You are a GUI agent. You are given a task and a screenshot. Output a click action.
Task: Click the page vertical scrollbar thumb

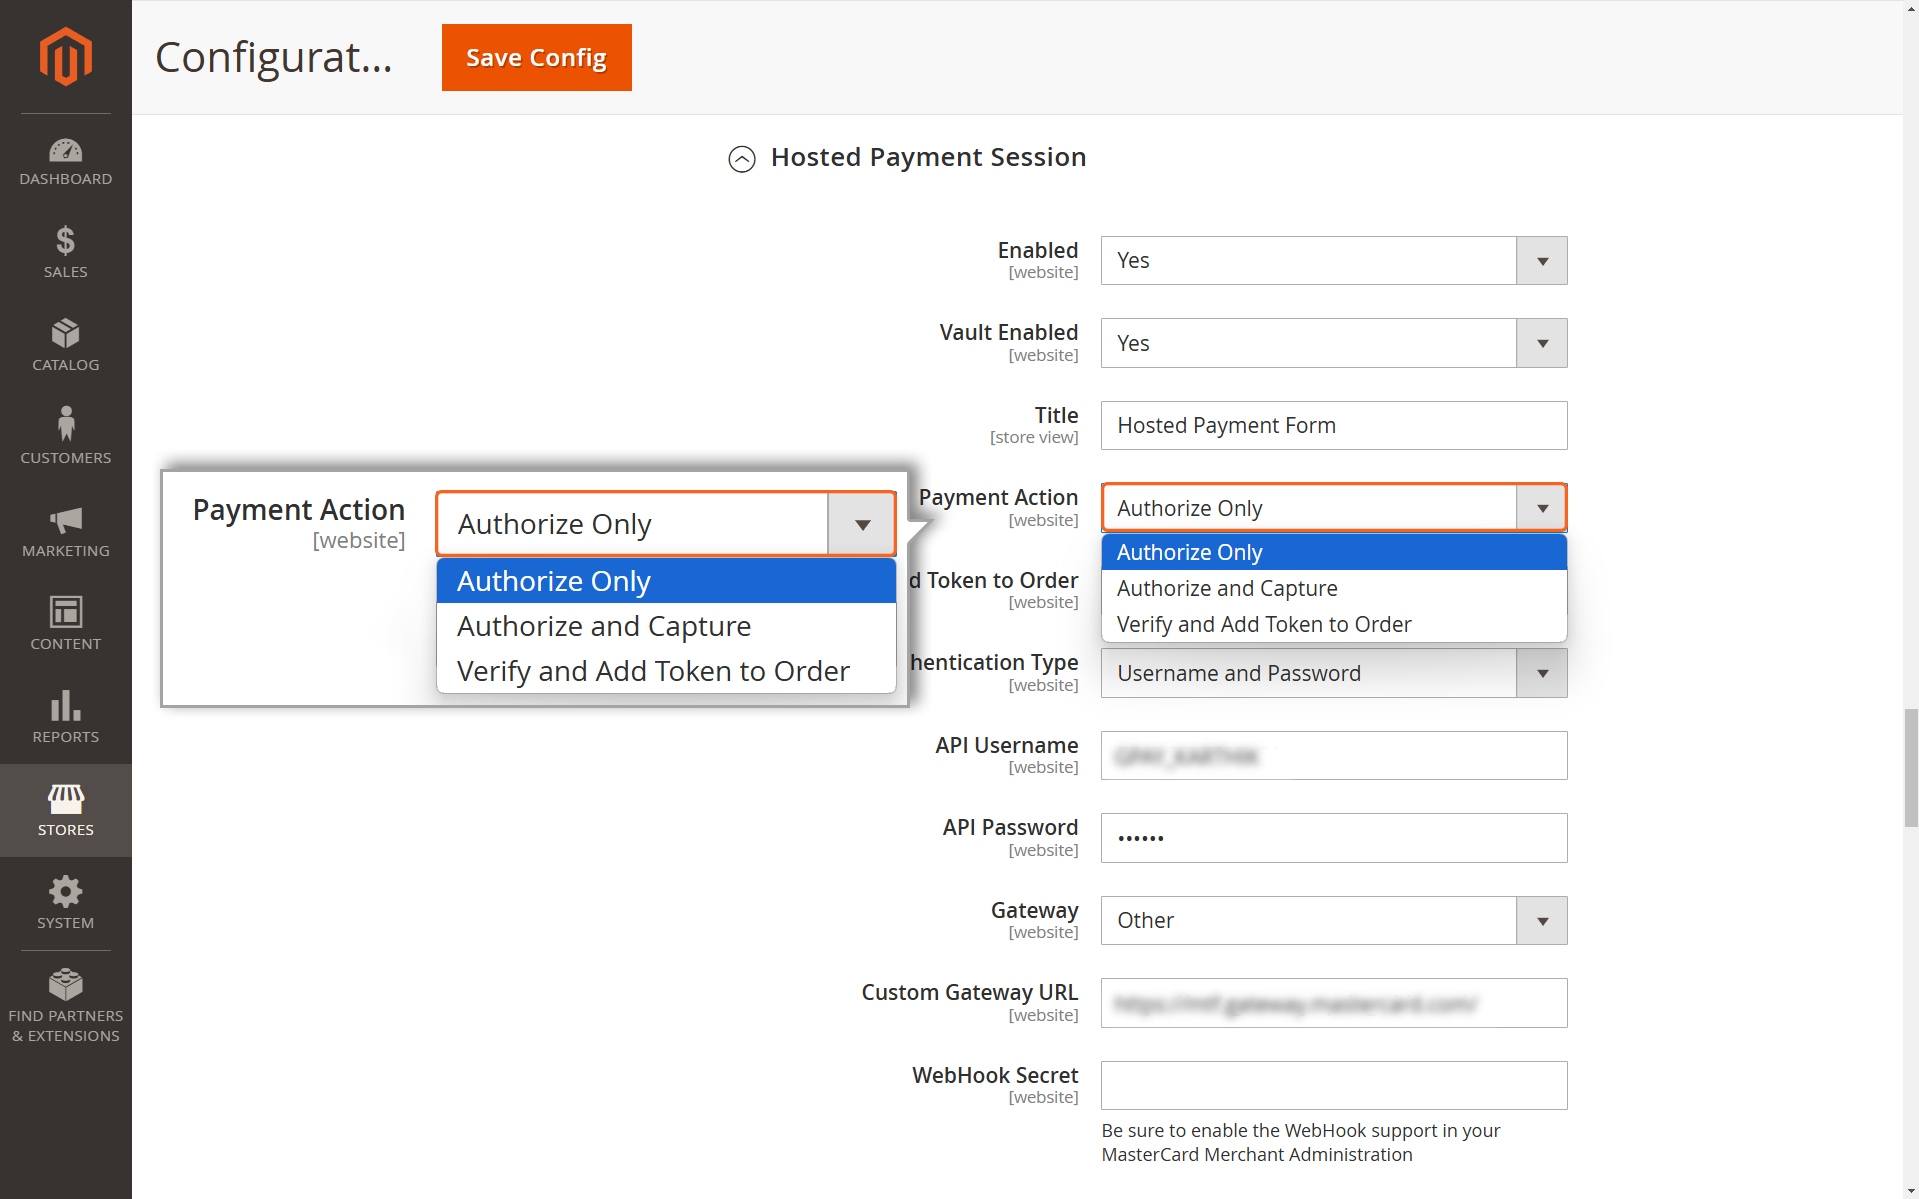click(x=1911, y=767)
